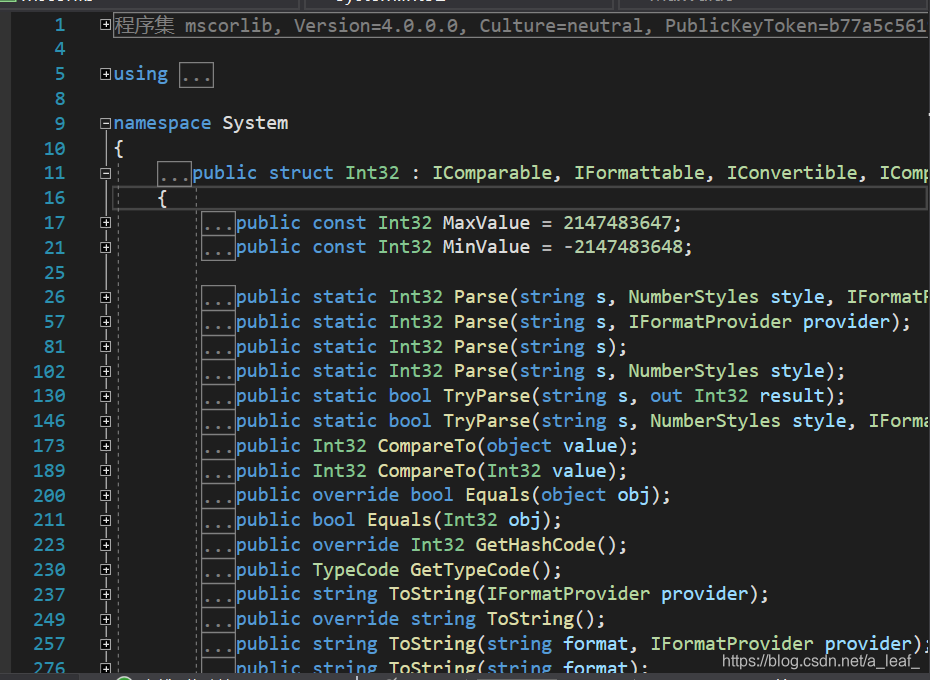The height and width of the screenshot is (680, 930).
Task: Click the out keyword on line 130
Action: [x=666, y=396]
